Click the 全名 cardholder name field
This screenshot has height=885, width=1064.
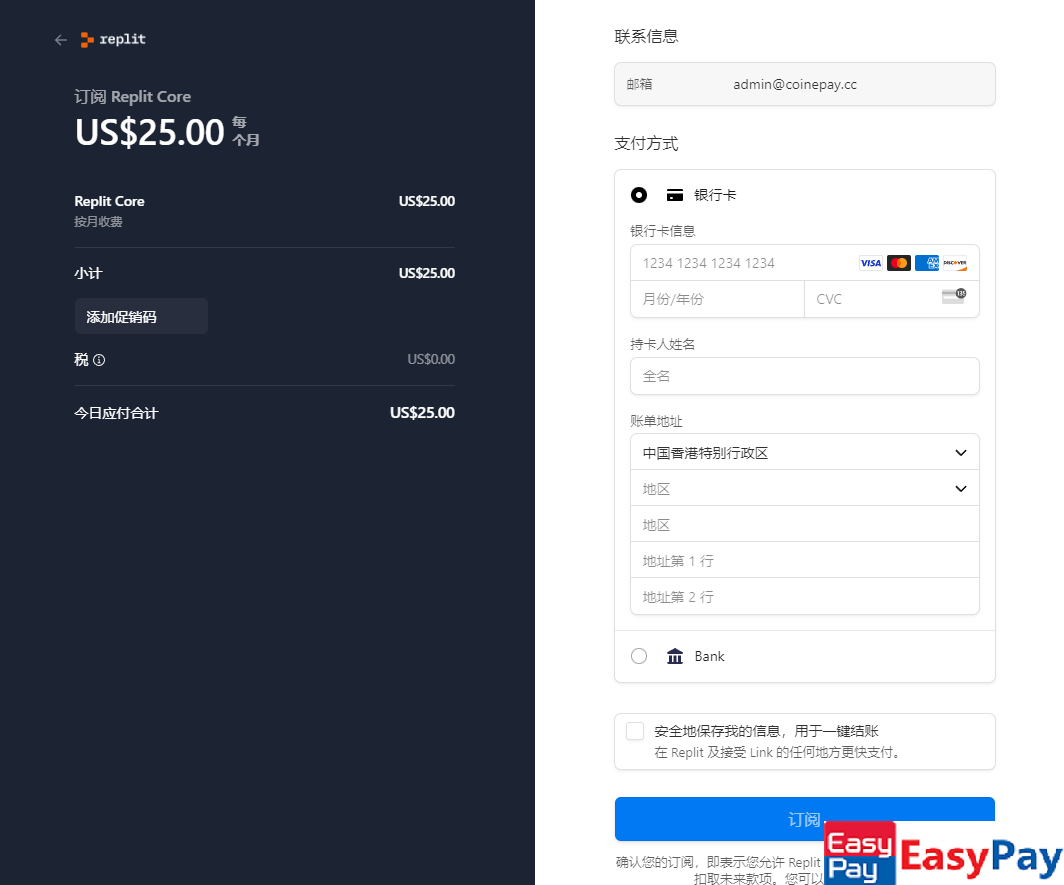click(805, 376)
